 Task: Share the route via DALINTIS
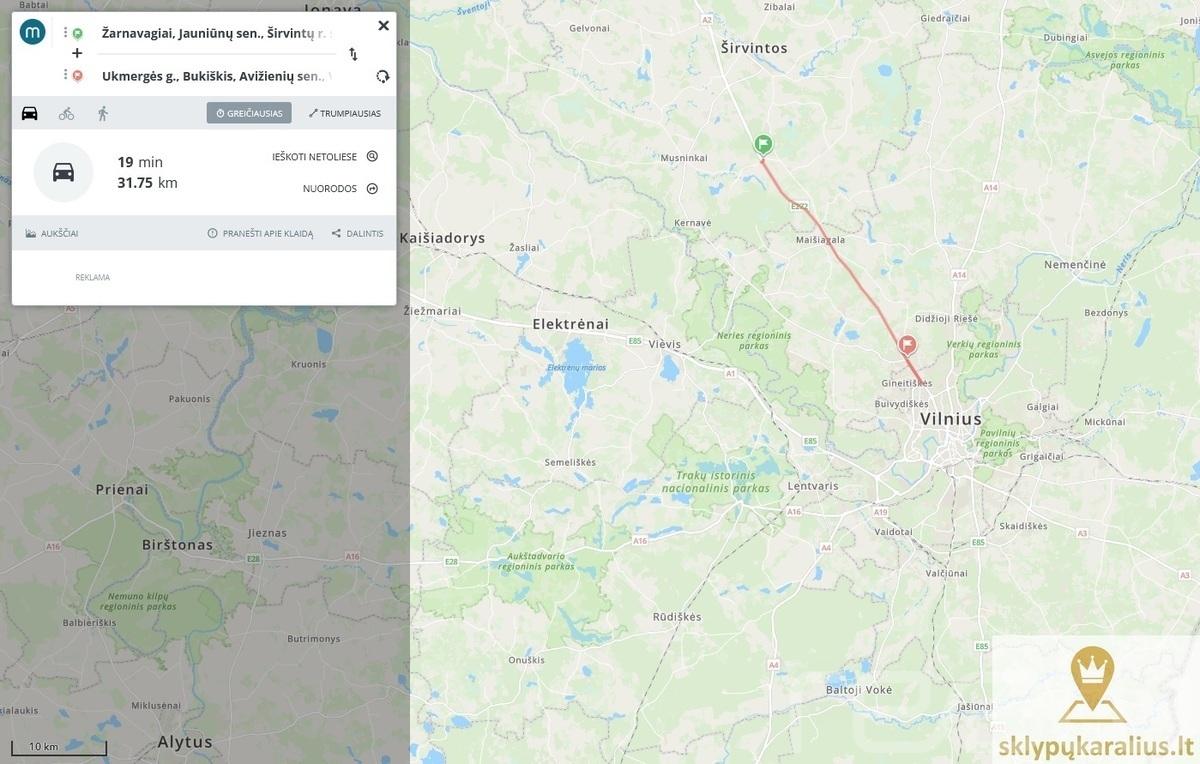[x=357, y=233]
